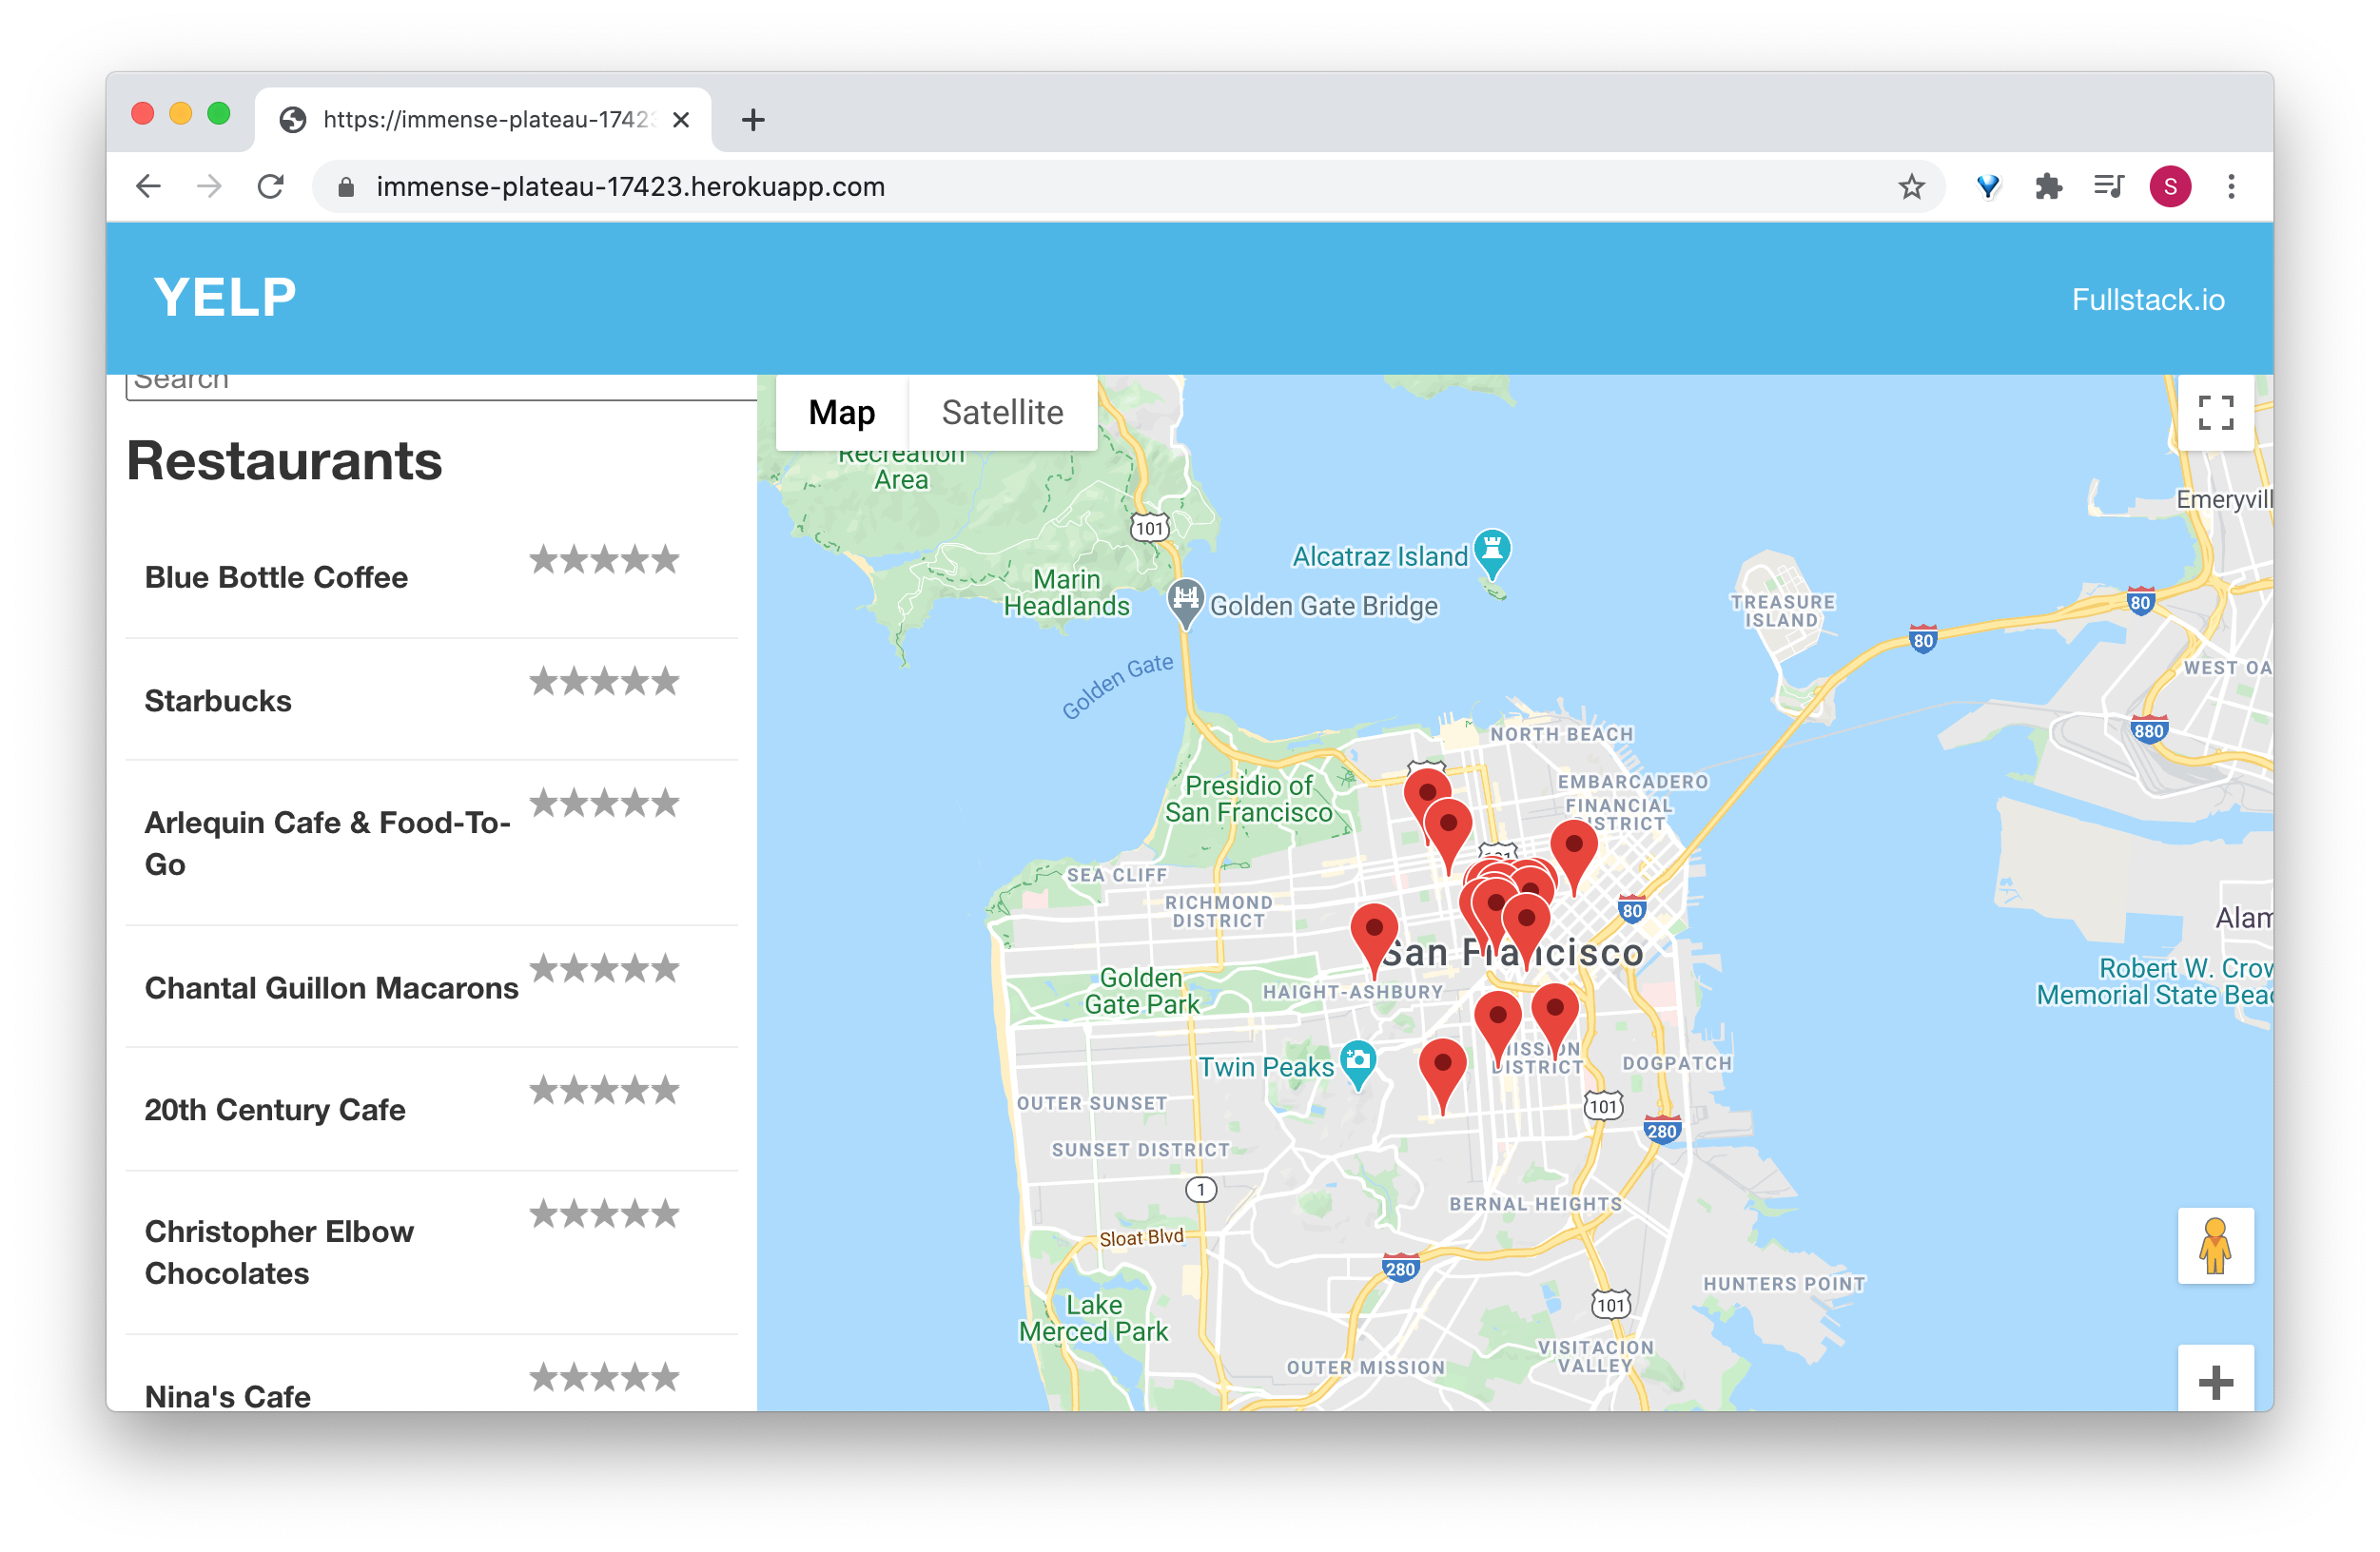This screenshot has height=1552, width=2380.
Task: Open a new browser tab
Action: [753, 120]
